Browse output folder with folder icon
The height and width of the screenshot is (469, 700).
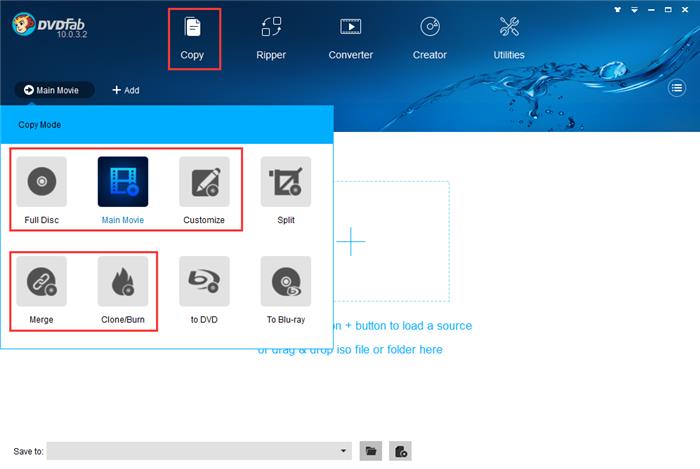click(371, 451)
